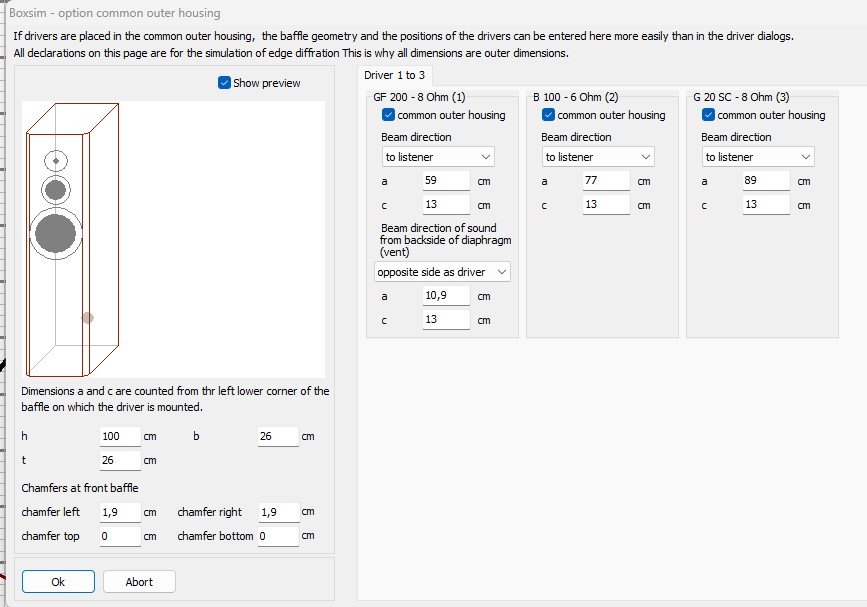Expand the vent direction 'opposite side as driver' dropdown

[442, 272]
